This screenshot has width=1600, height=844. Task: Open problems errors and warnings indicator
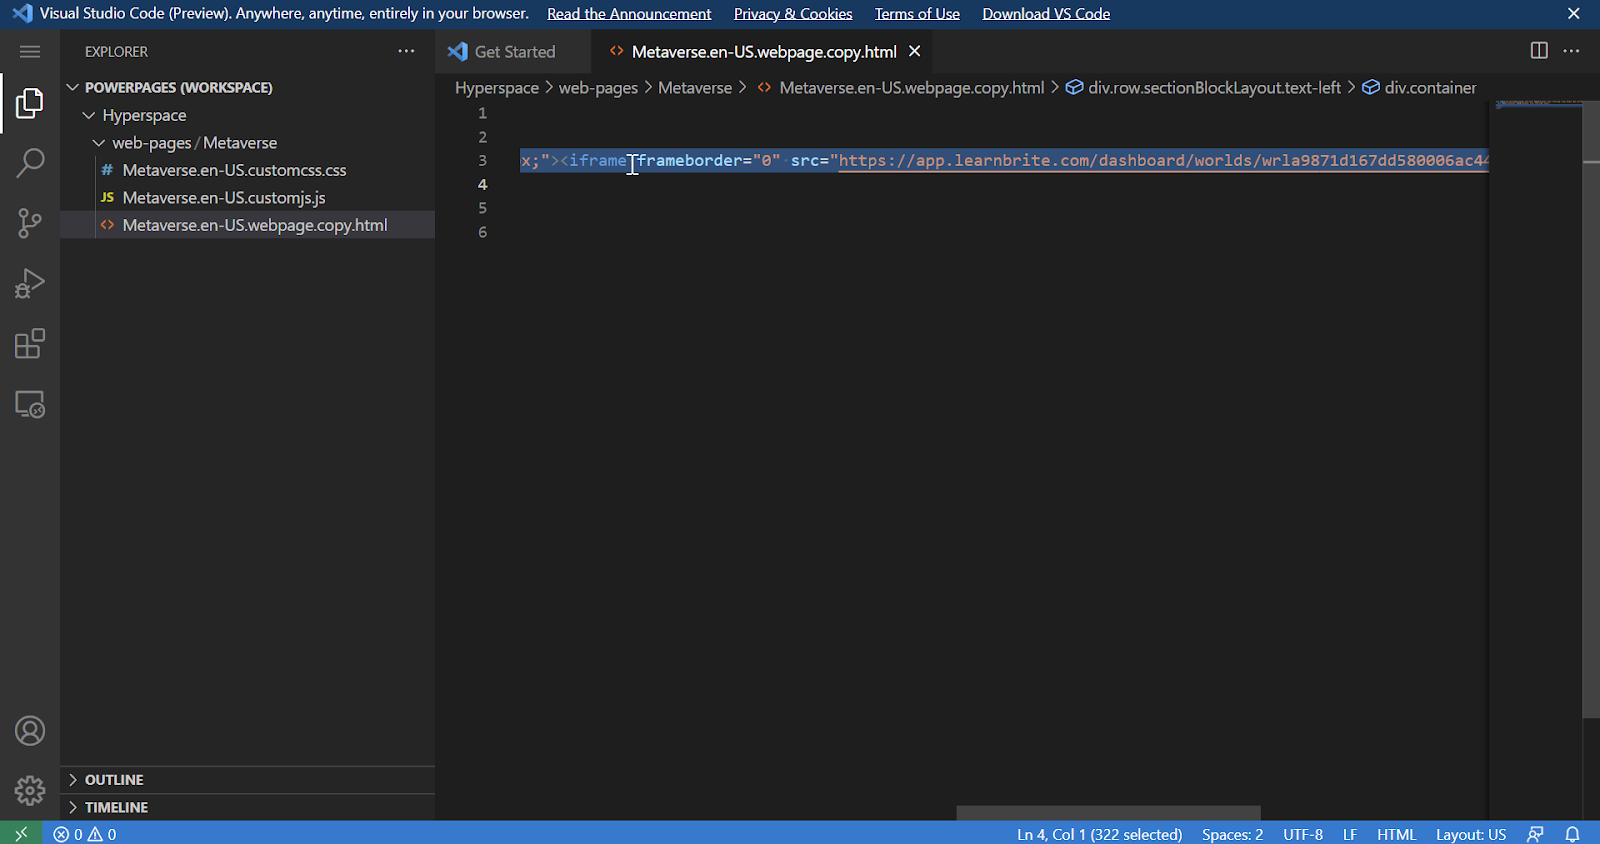click(85, 834)
